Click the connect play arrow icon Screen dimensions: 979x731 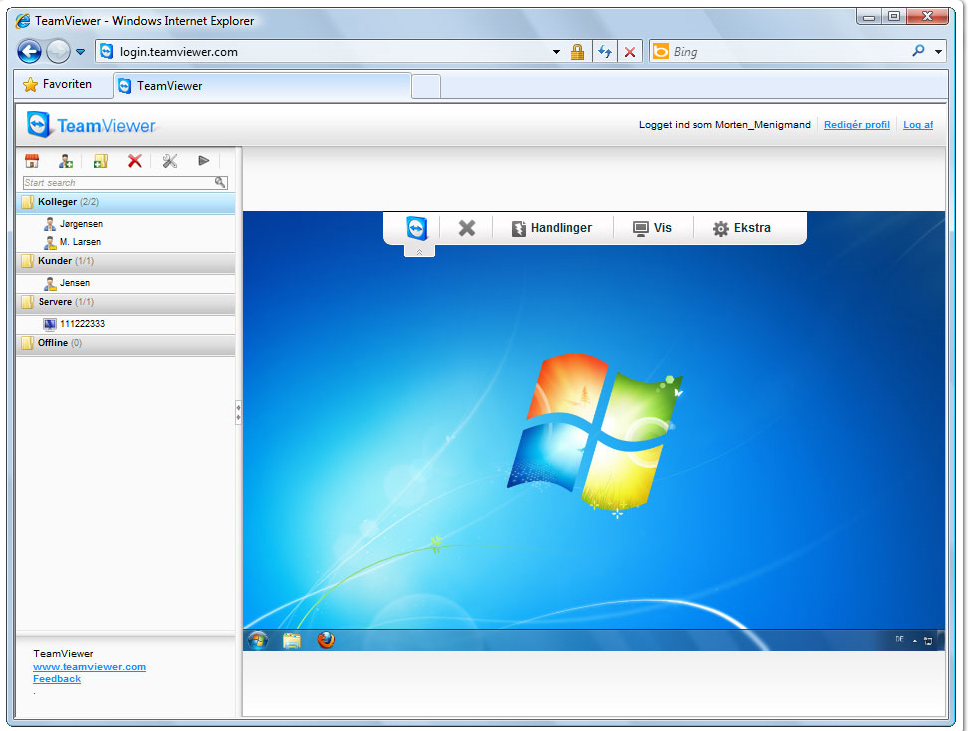click(x=203, y=161)
